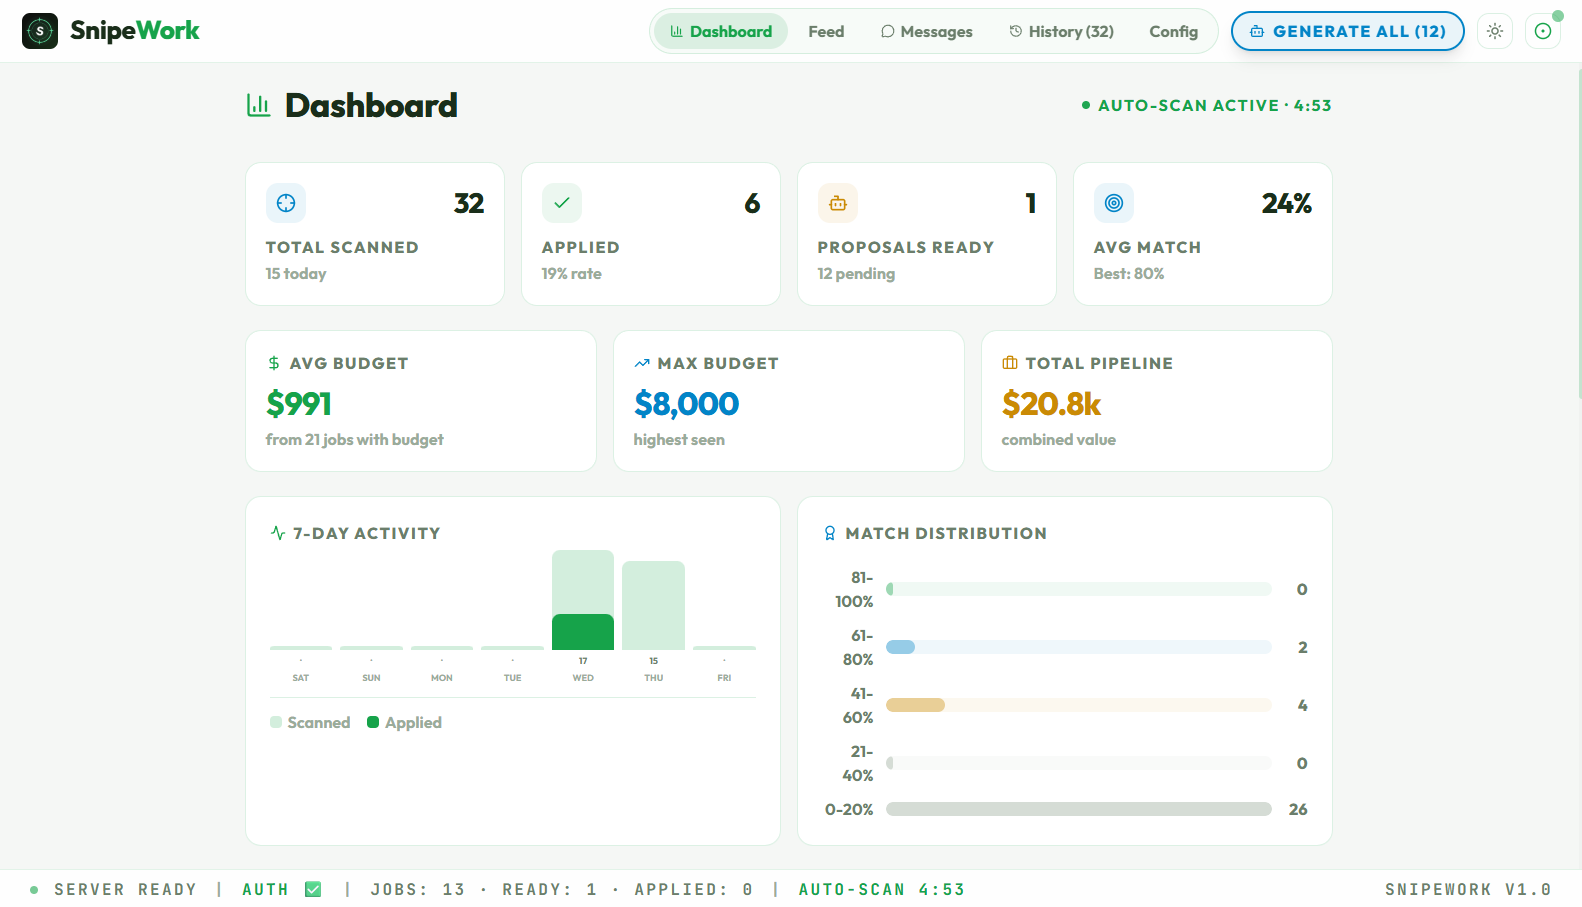Click the 61-80% match distribution bar
Image resolution: width=1582 pixels, height=907 pixels.
coord(1079,647)
